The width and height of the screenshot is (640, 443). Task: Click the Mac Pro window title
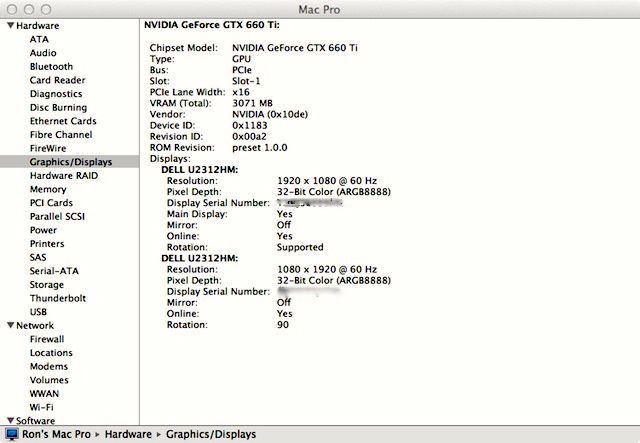(x=319, y=9)
